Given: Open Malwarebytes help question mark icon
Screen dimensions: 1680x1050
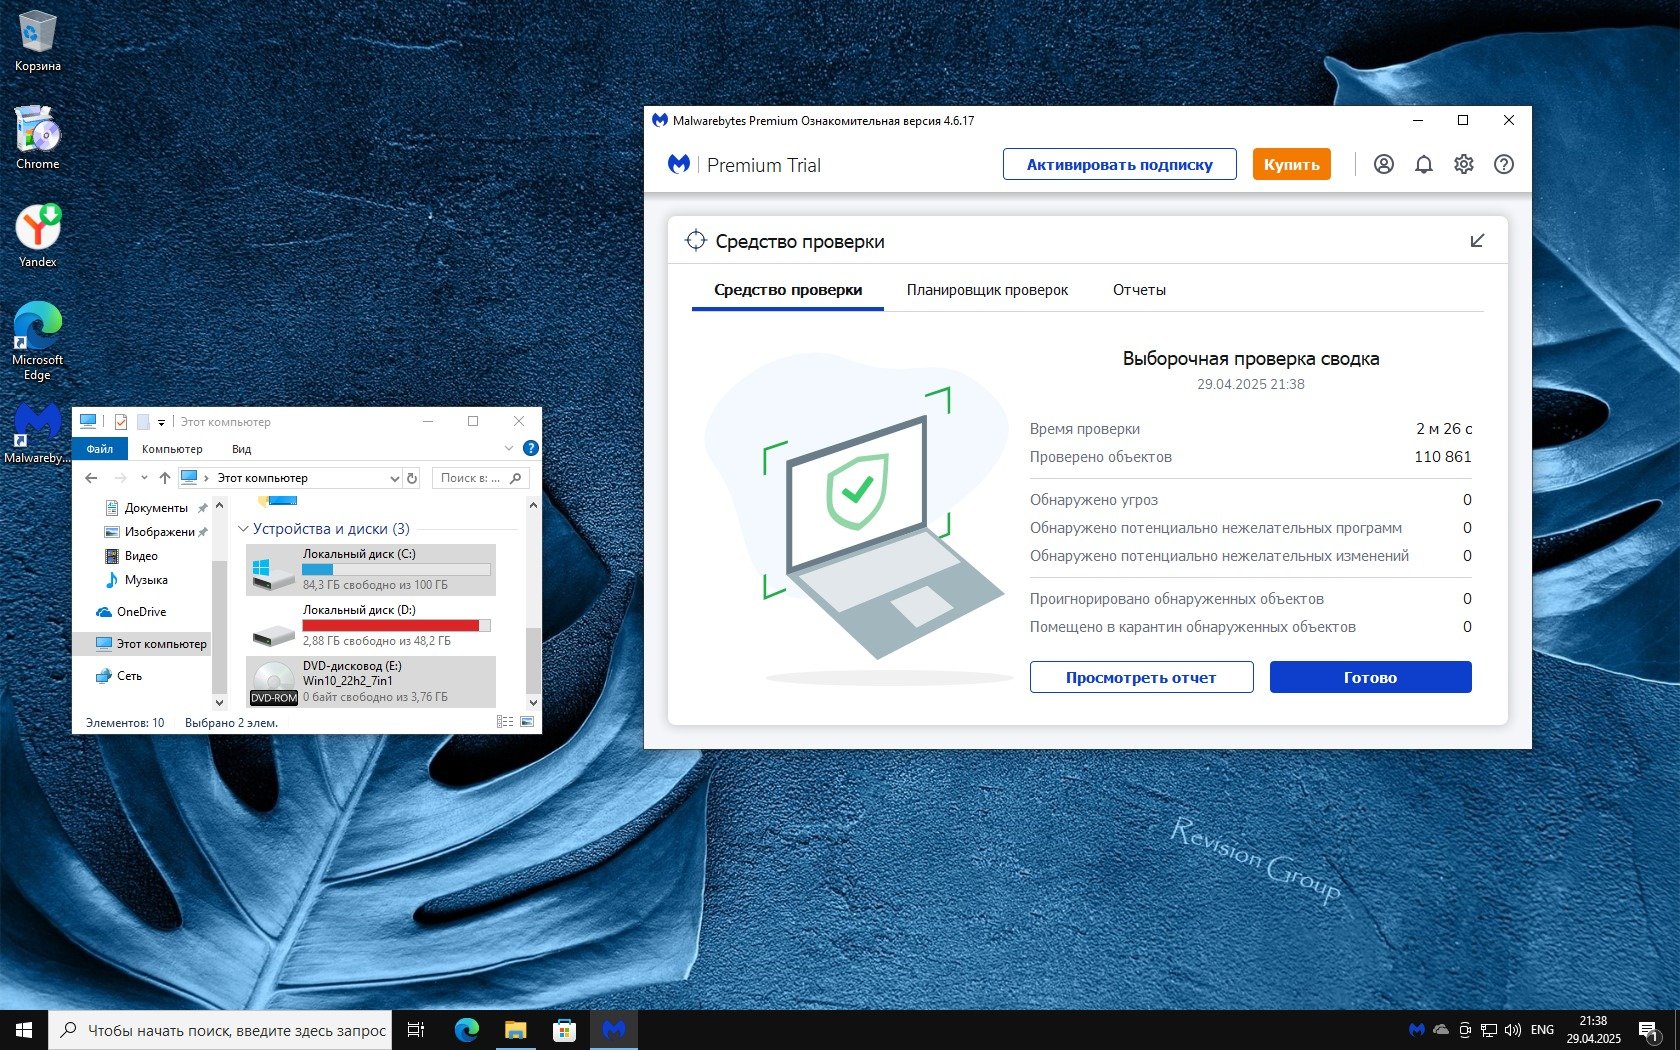Looking at the screenshot, I should (1503, 164).
